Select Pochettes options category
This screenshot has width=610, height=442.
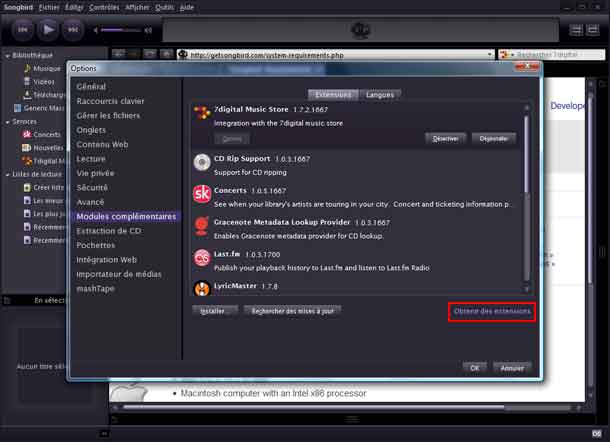pos(96,245)
